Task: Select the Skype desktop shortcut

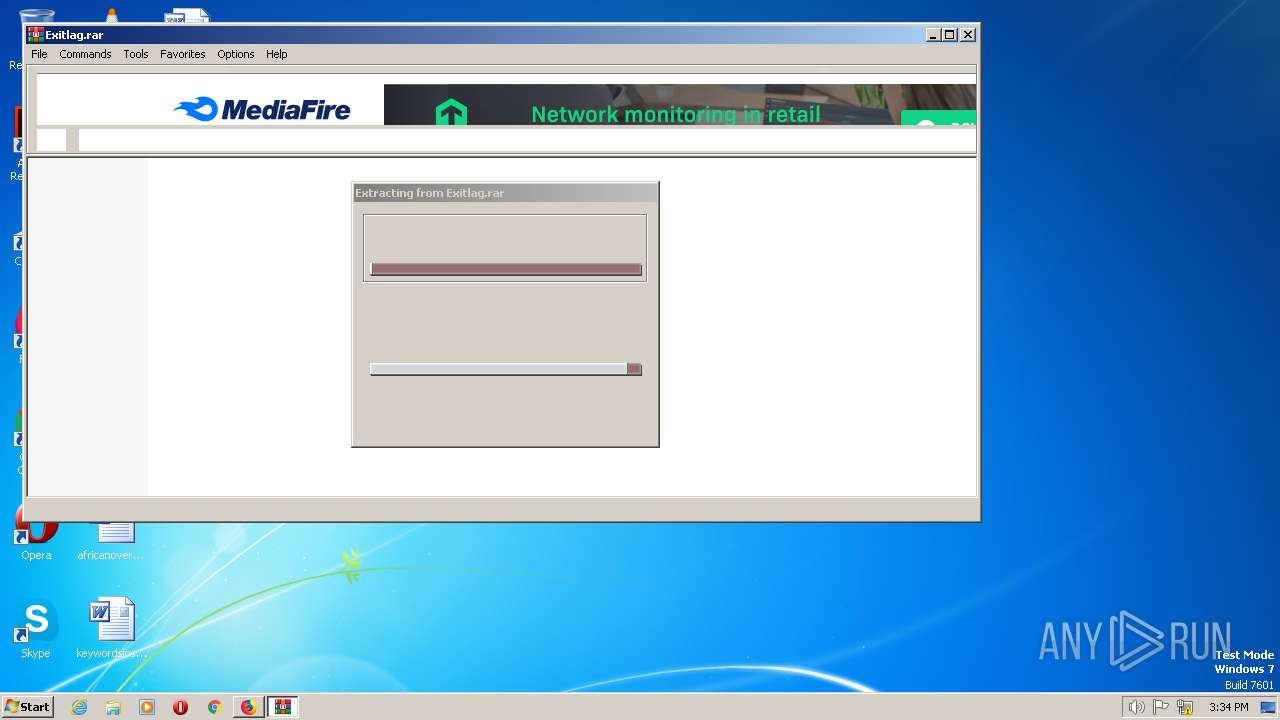Action: (36, 630)
